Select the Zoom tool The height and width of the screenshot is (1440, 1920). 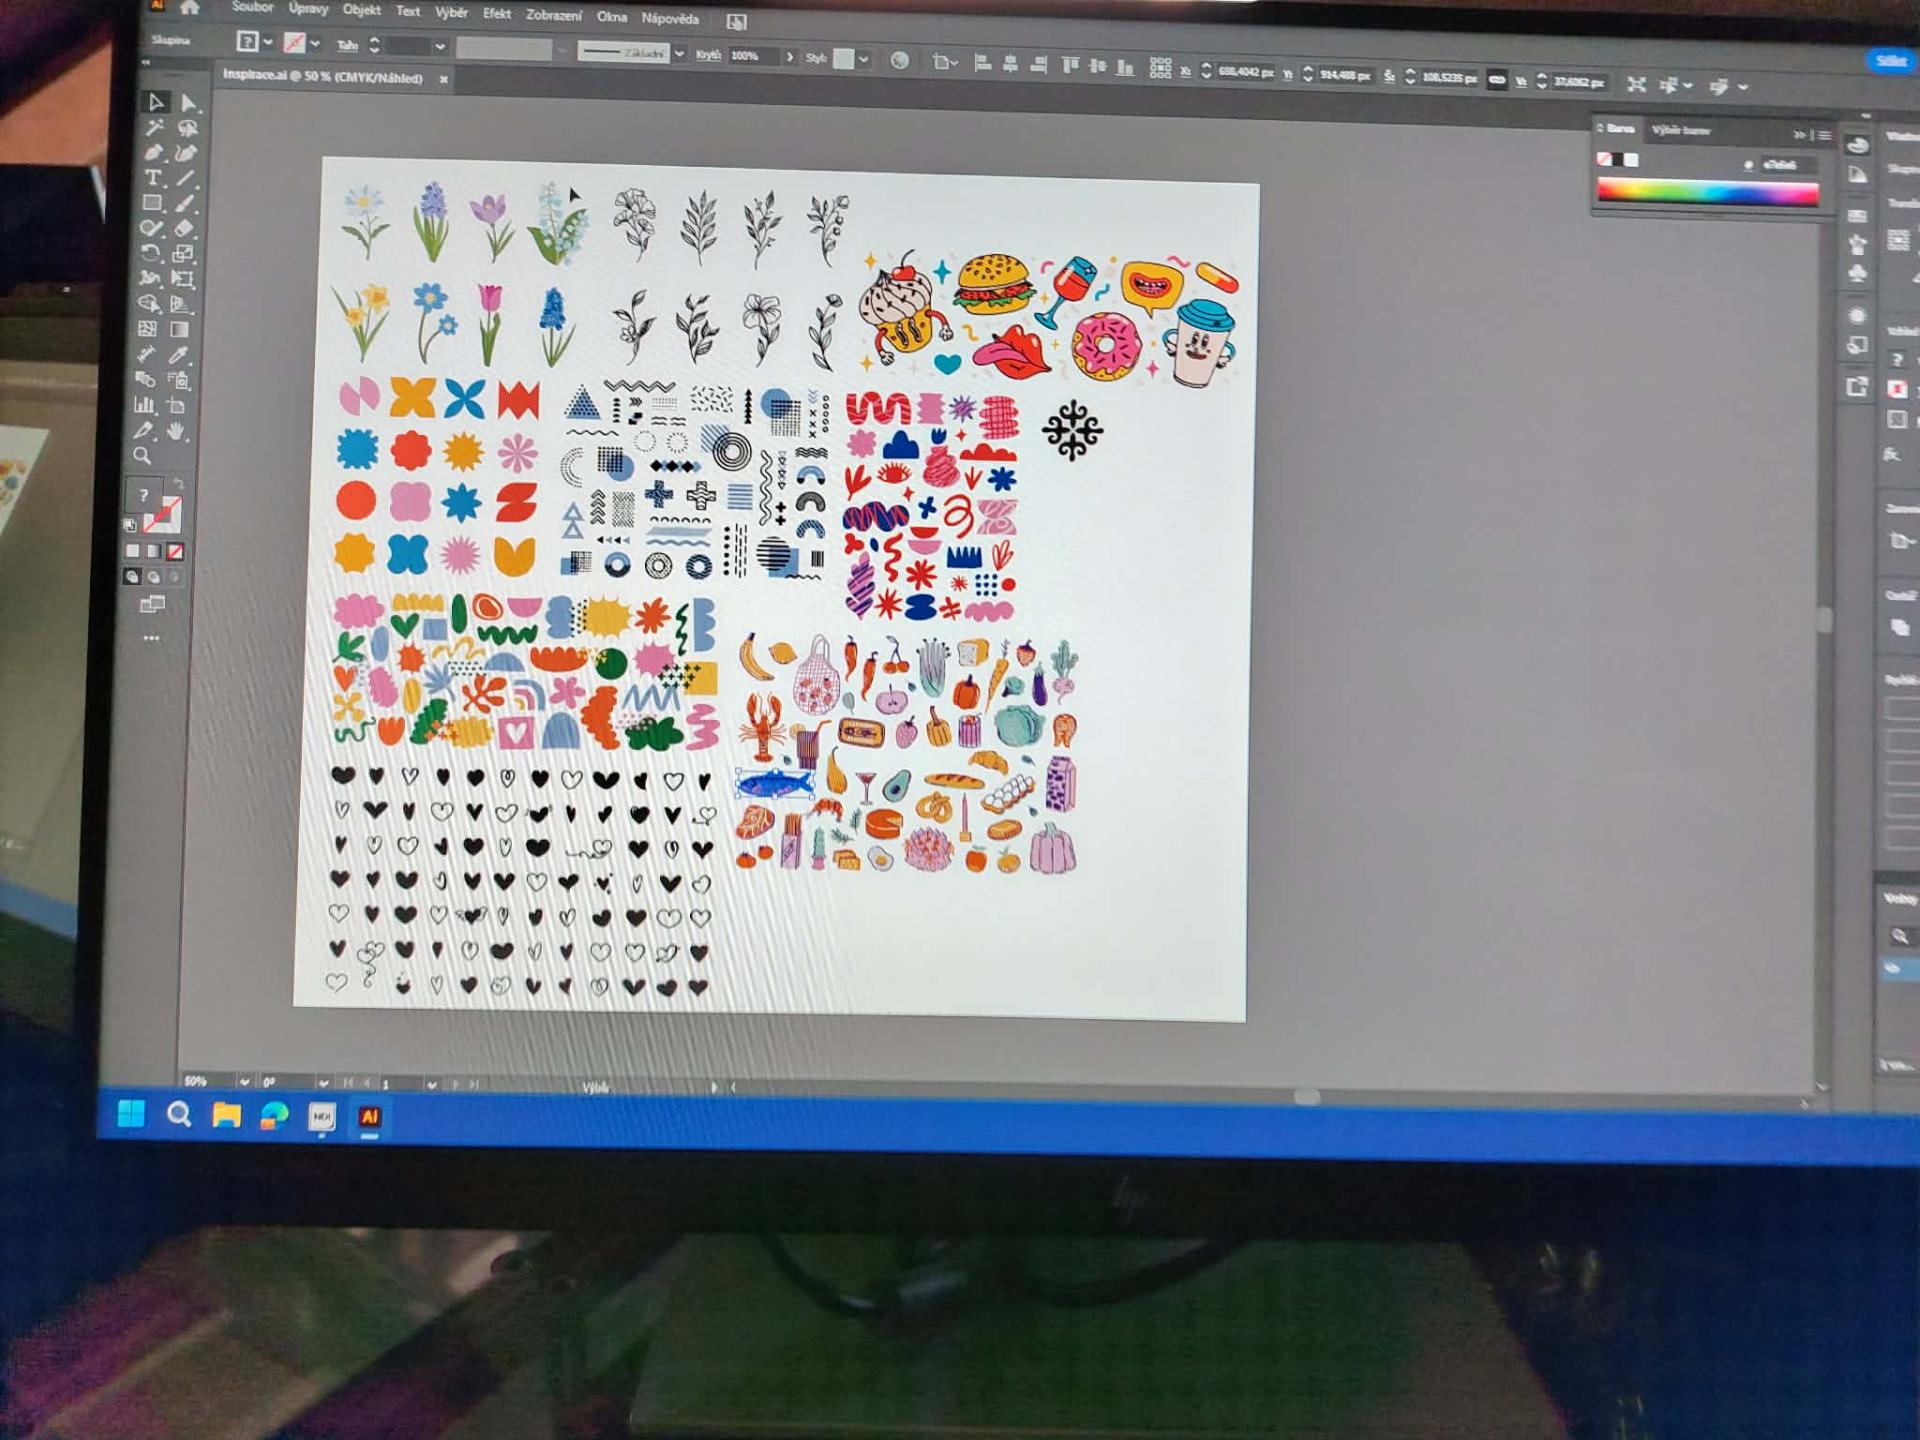[x=143, y=456]
